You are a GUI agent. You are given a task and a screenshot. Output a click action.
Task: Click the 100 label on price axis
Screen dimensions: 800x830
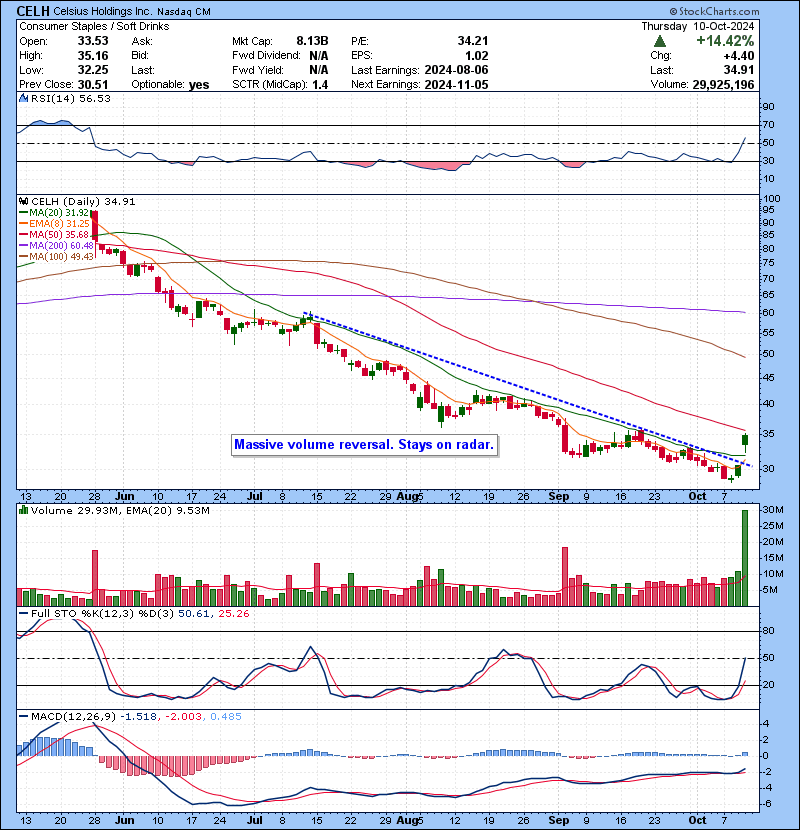point(771,199)
